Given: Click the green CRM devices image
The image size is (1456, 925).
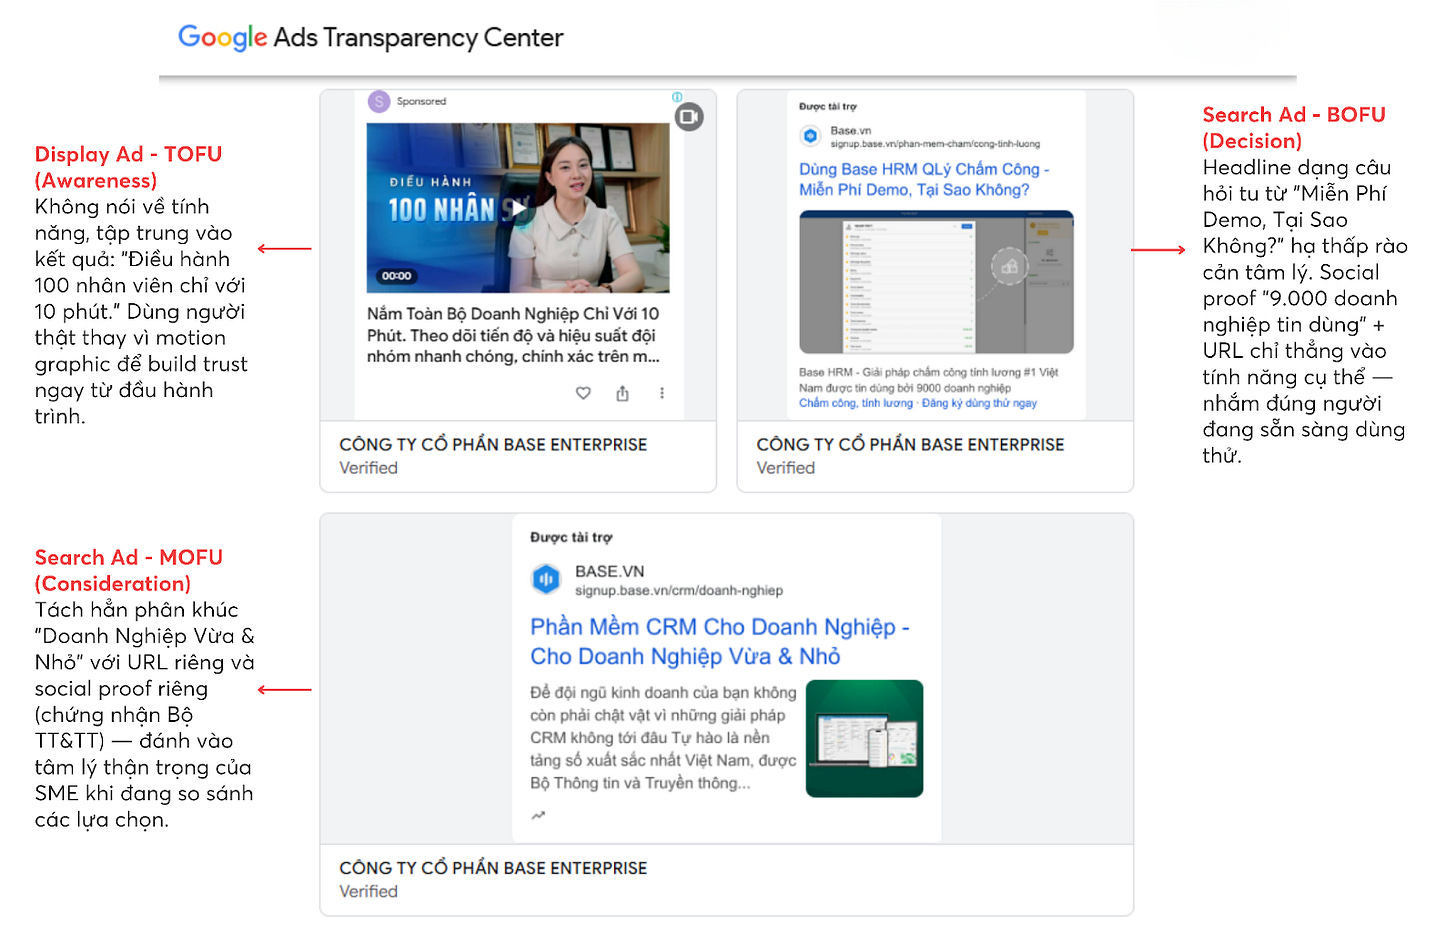Looking at the screenshot, I should click(864, 738).
